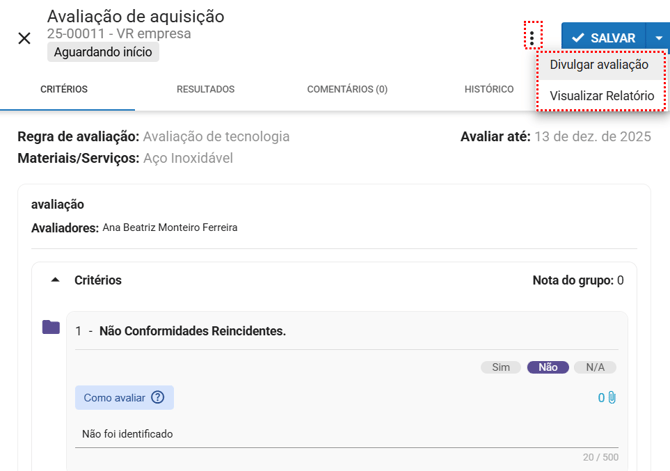Choose Visualizar Relatório from menu
Viewport: 670px width, 471px height.
tap(601, 96)
